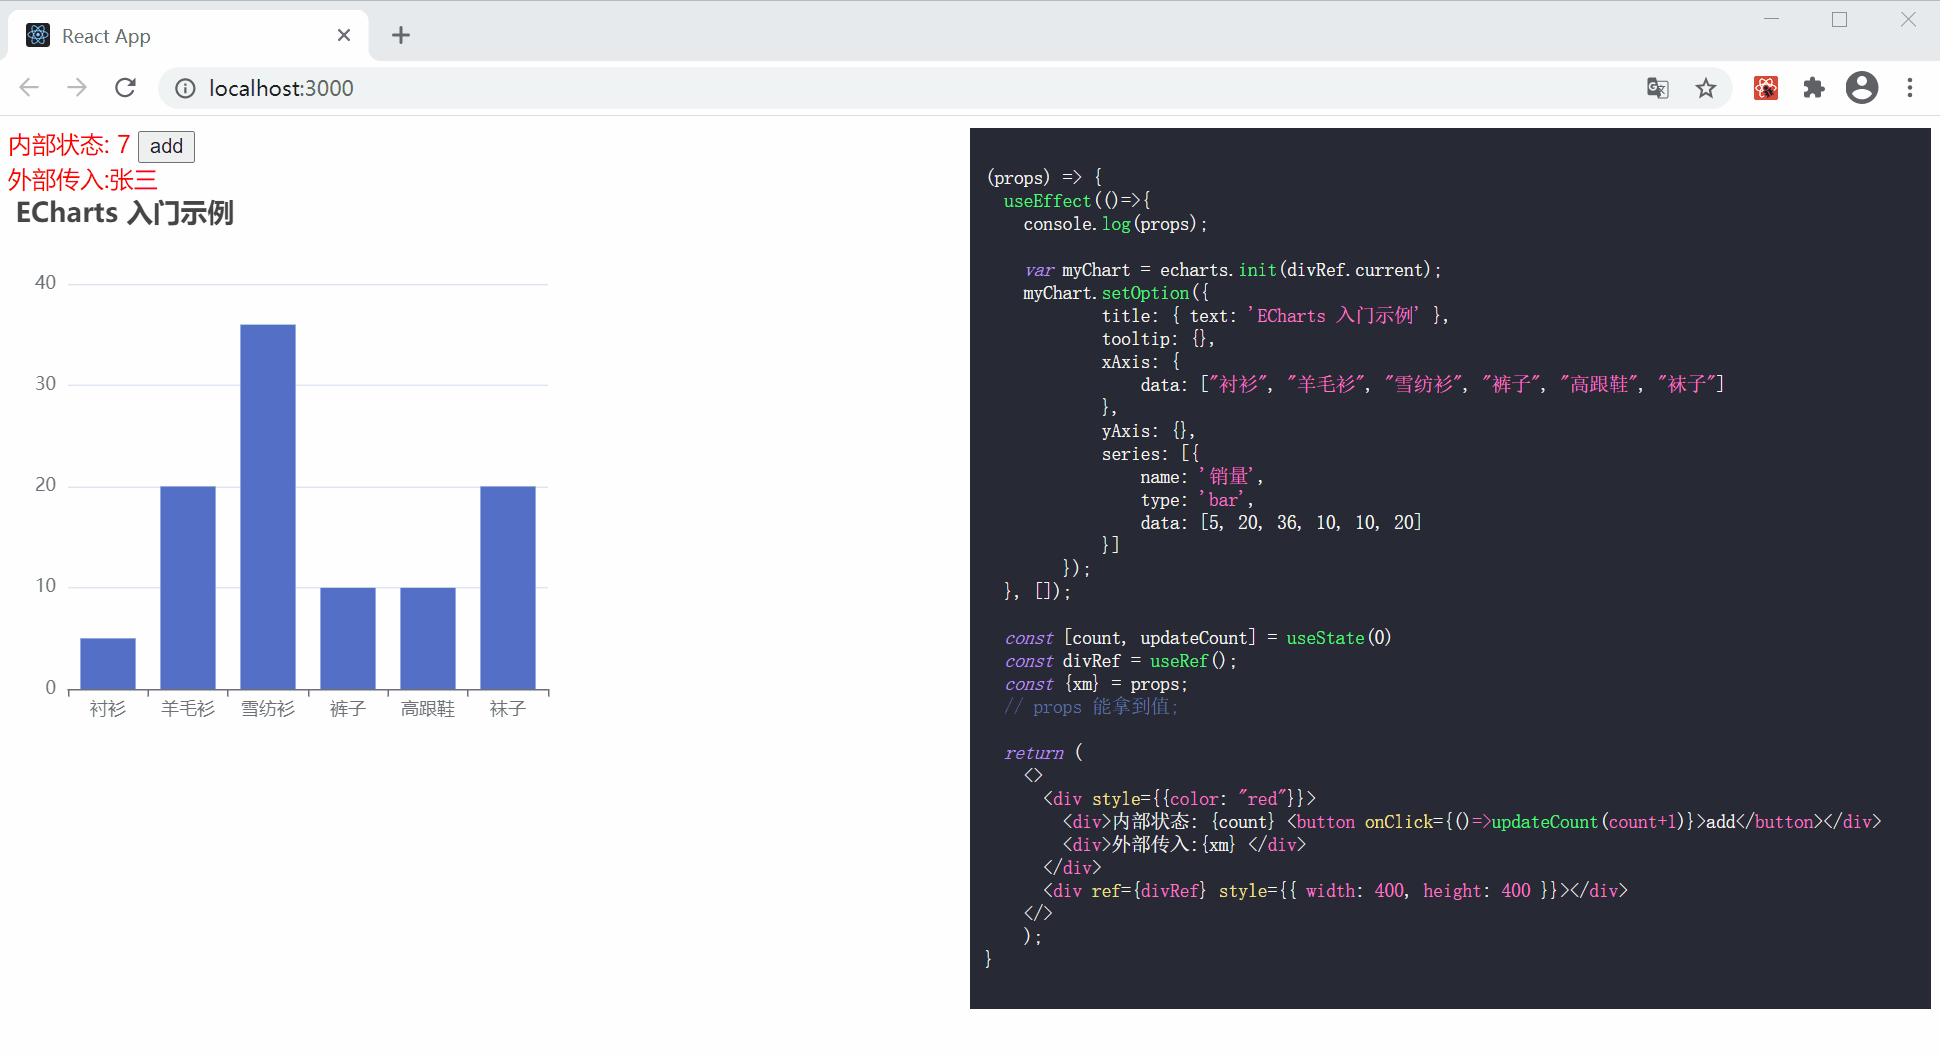Click the y-axis label 40

point(45,283)
